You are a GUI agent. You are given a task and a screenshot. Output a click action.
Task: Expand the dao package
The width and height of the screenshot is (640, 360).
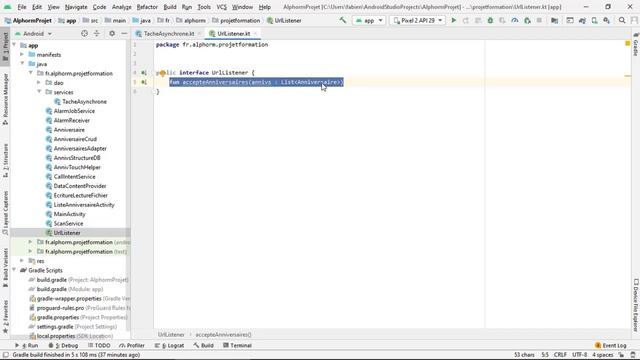click(x=39, y=83)
